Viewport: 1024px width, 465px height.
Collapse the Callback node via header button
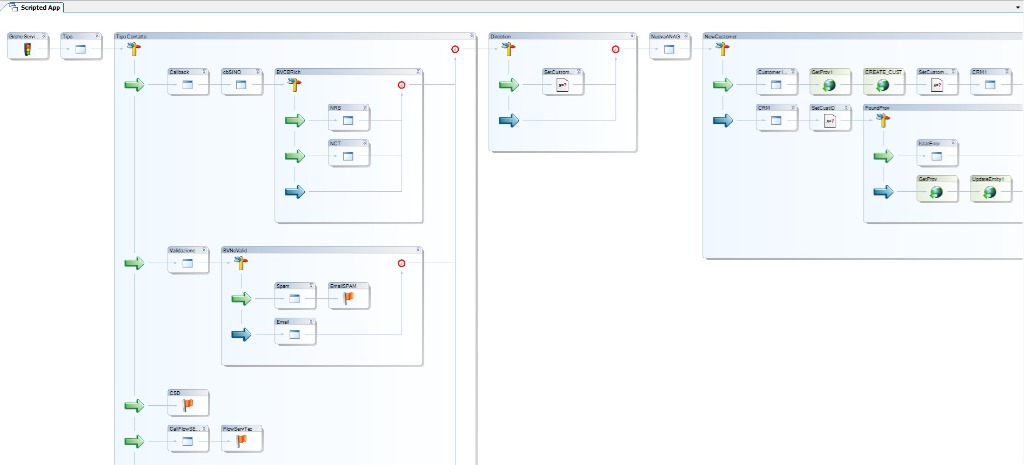tap(204, 71)
